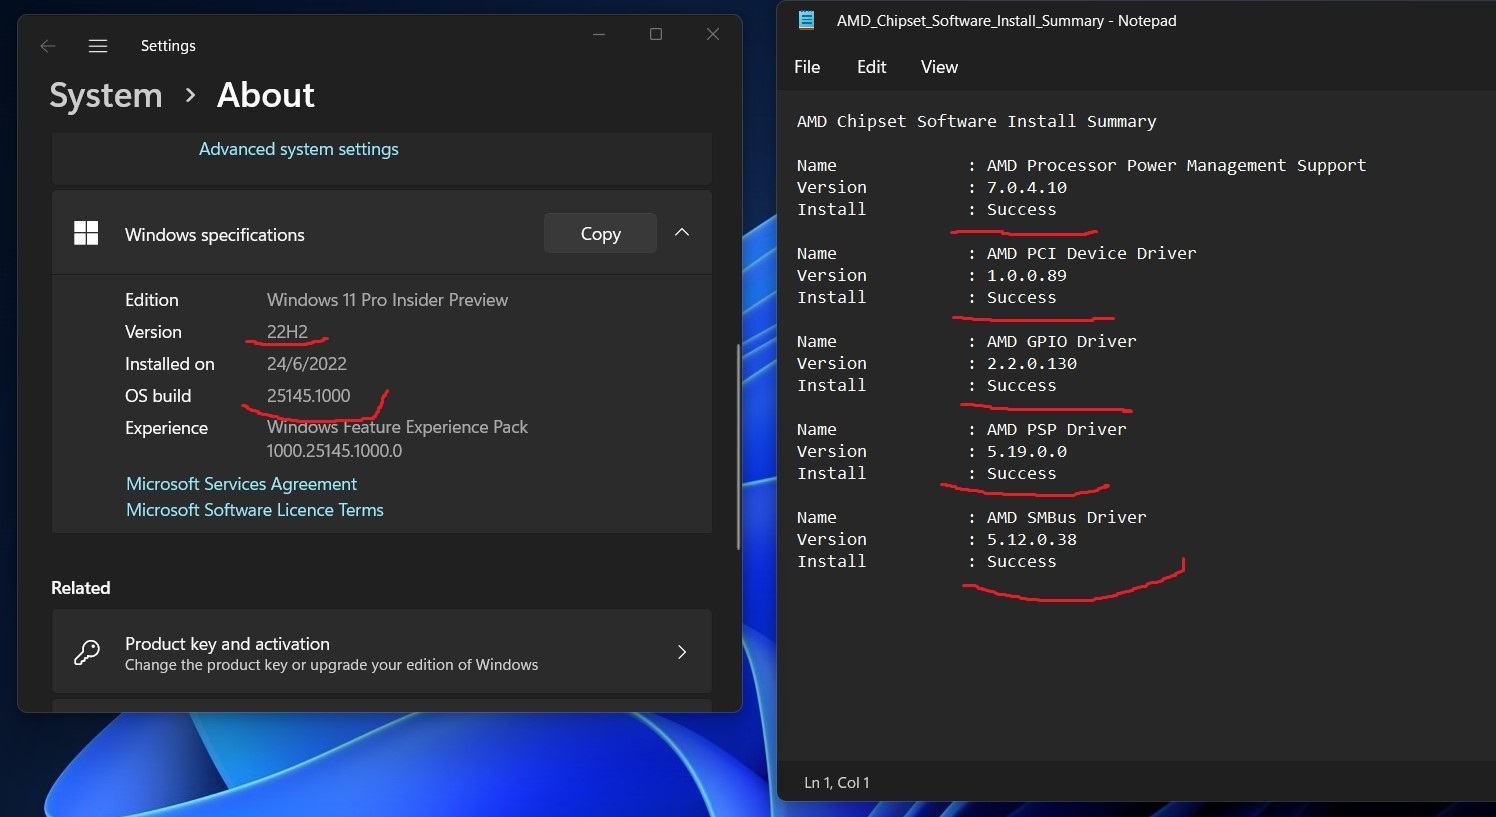Click the AMD GPIO Driver line
This screenshot has width=1496, height=817.
click(x=1061, y=341)
